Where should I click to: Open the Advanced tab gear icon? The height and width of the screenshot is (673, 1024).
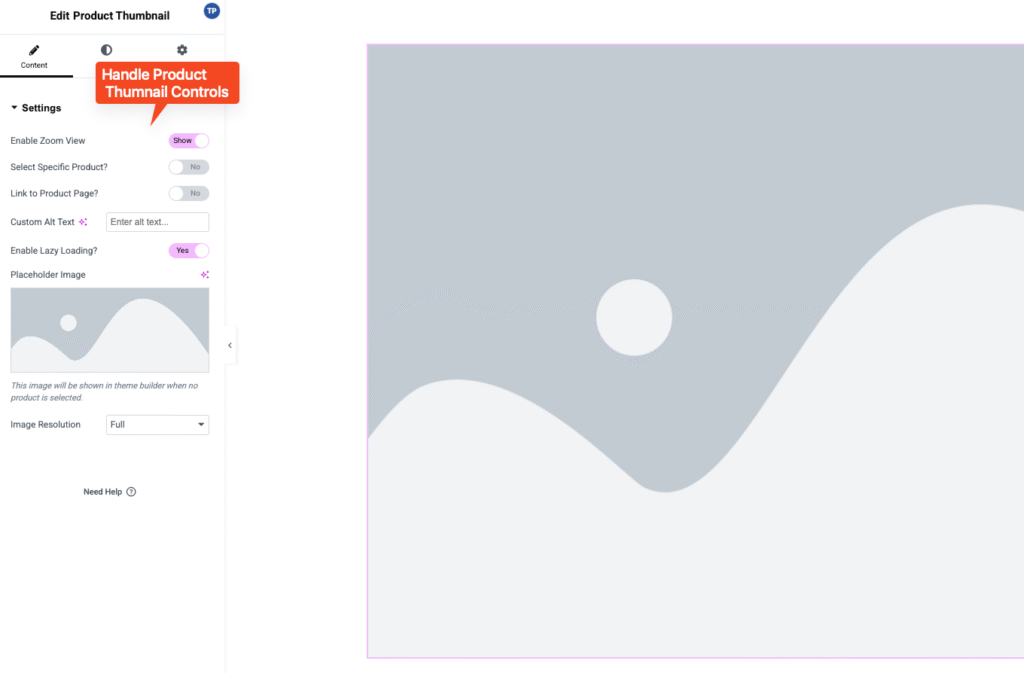181,50
